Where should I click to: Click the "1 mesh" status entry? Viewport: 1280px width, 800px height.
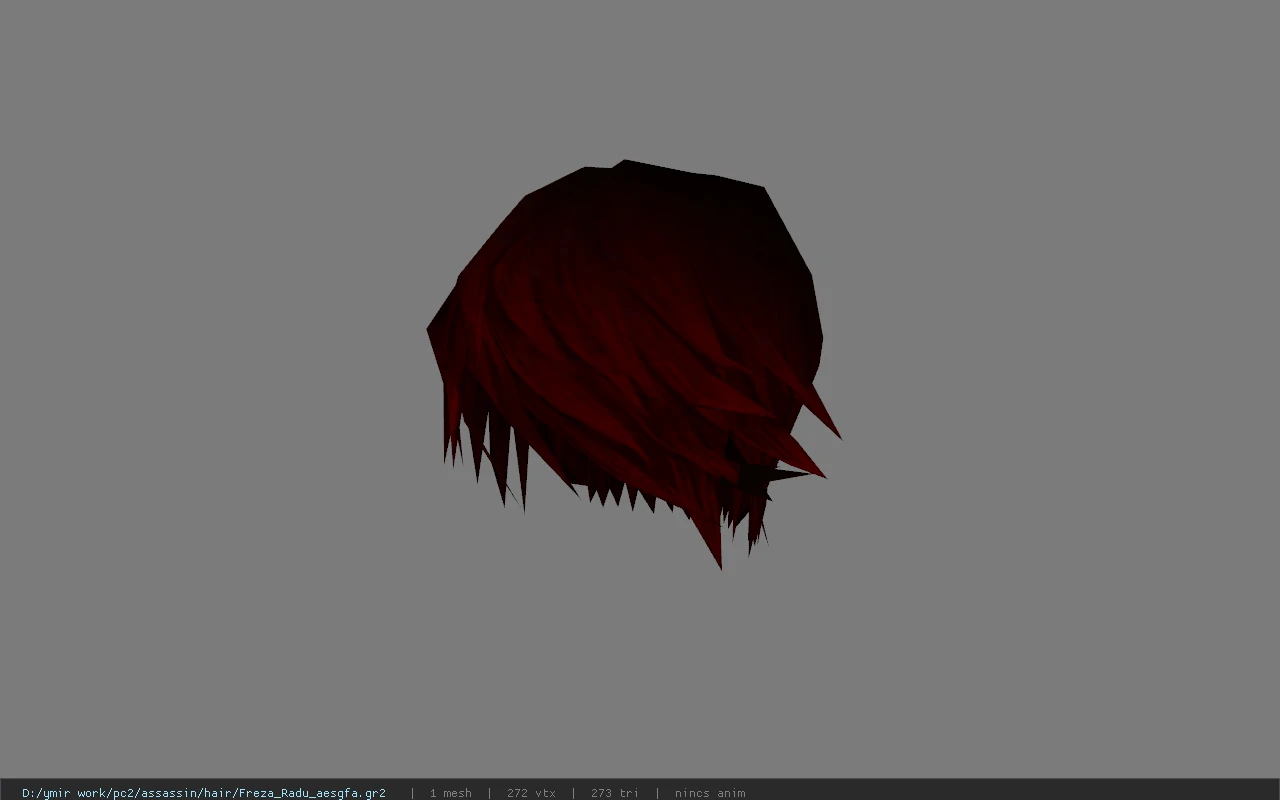[450, 793]
